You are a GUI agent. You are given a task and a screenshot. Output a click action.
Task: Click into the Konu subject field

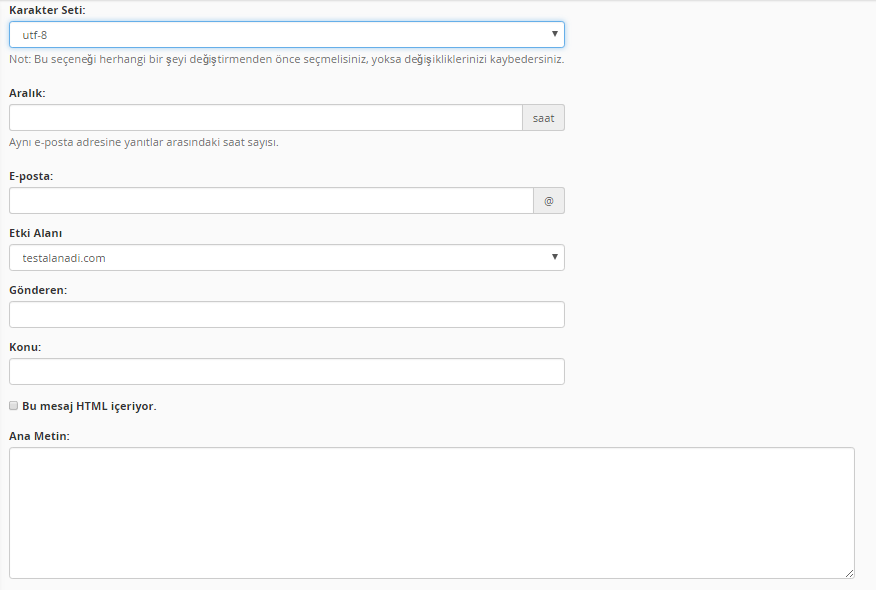(286, 372)
